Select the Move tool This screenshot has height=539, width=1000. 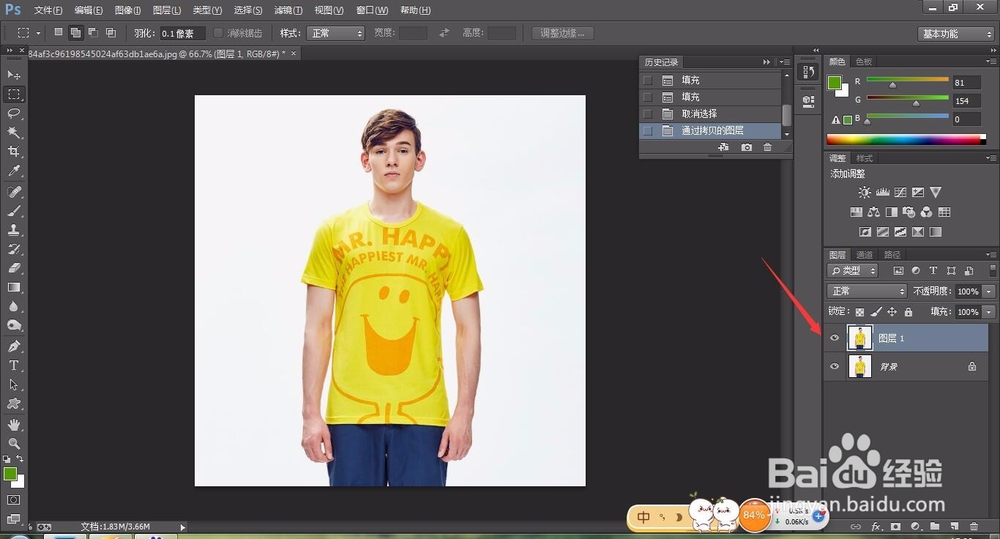(13, 75)
